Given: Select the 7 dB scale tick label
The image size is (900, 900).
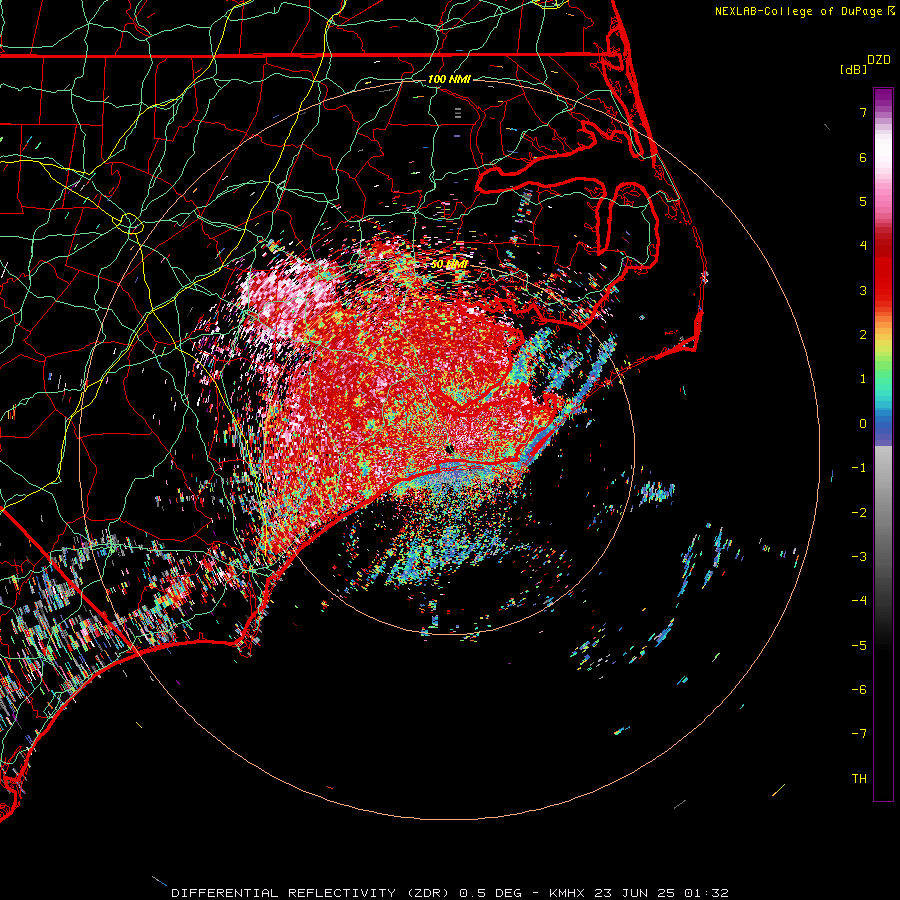Looking at the screenshot, I should (863, 112).
